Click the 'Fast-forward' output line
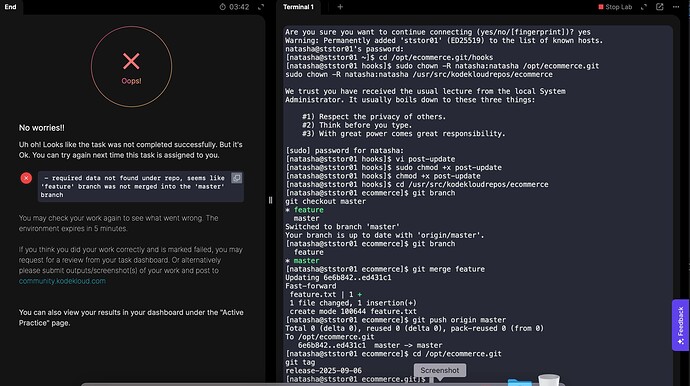This screenshot has width=690, height=386. click(311, 286)
